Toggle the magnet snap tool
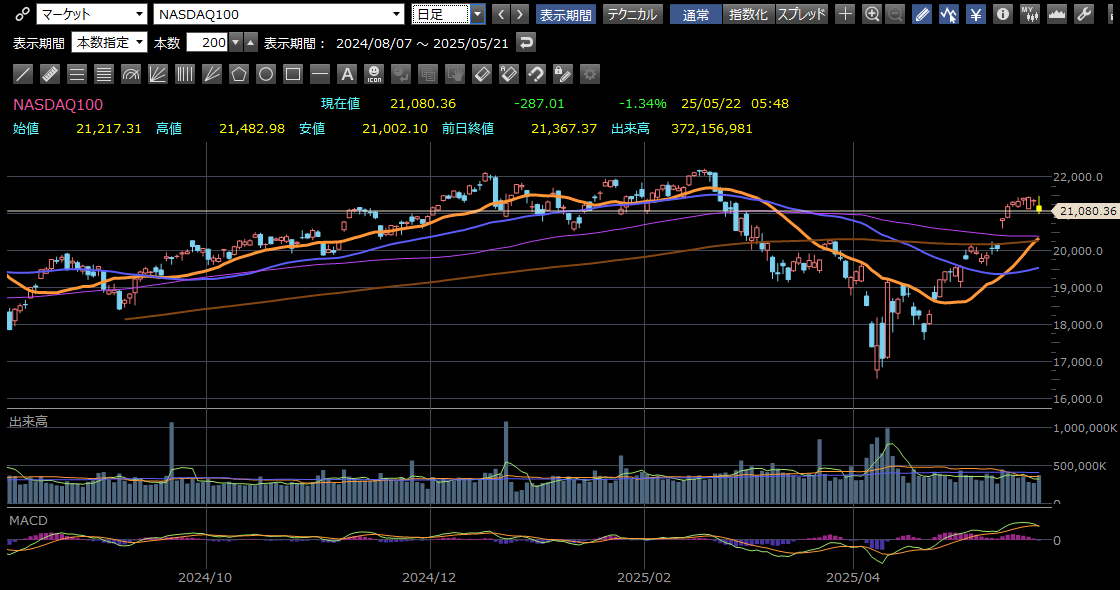The width and height of the screenshot is (1120, 590). (x=536, y=74)
